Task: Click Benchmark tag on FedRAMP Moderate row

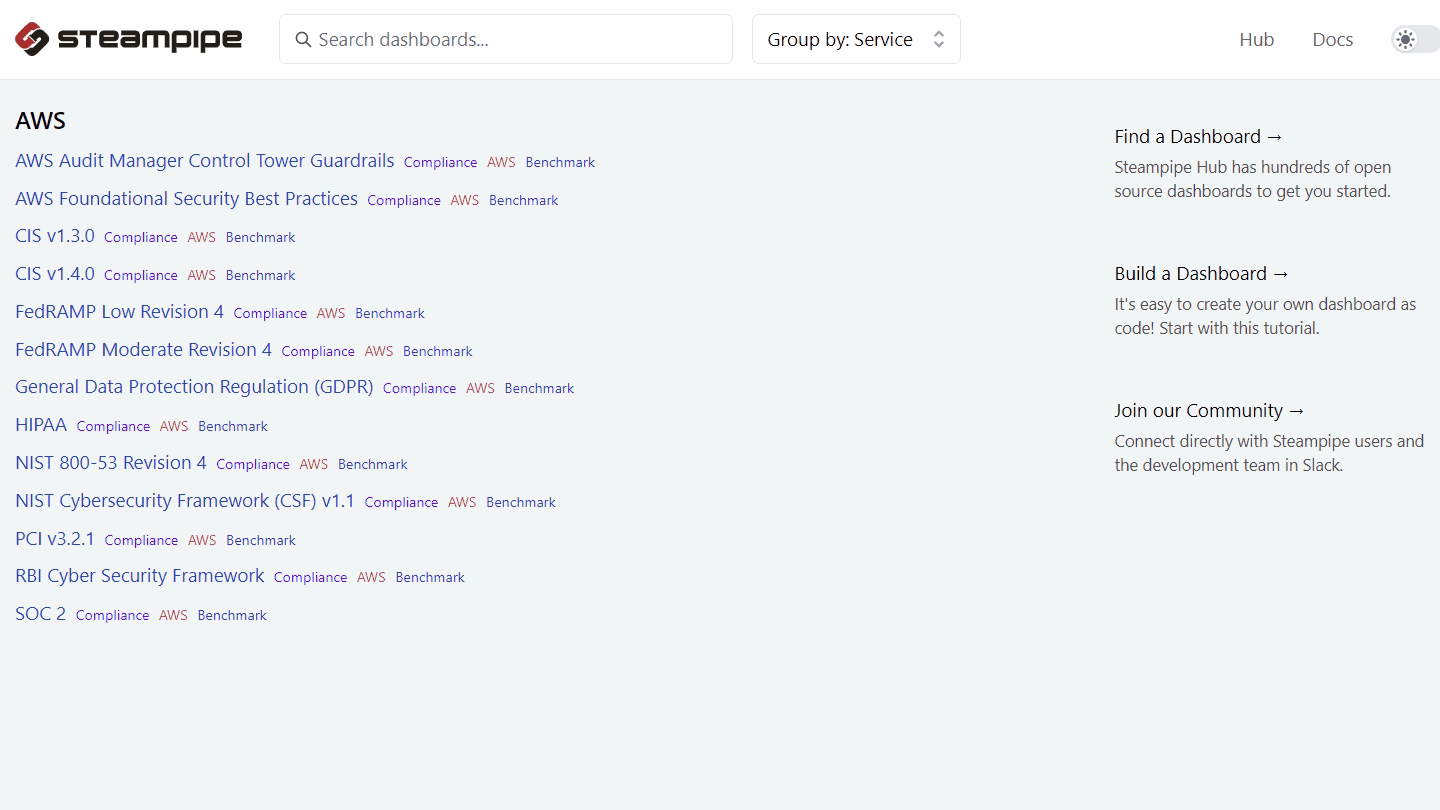Action: (438, 351)
